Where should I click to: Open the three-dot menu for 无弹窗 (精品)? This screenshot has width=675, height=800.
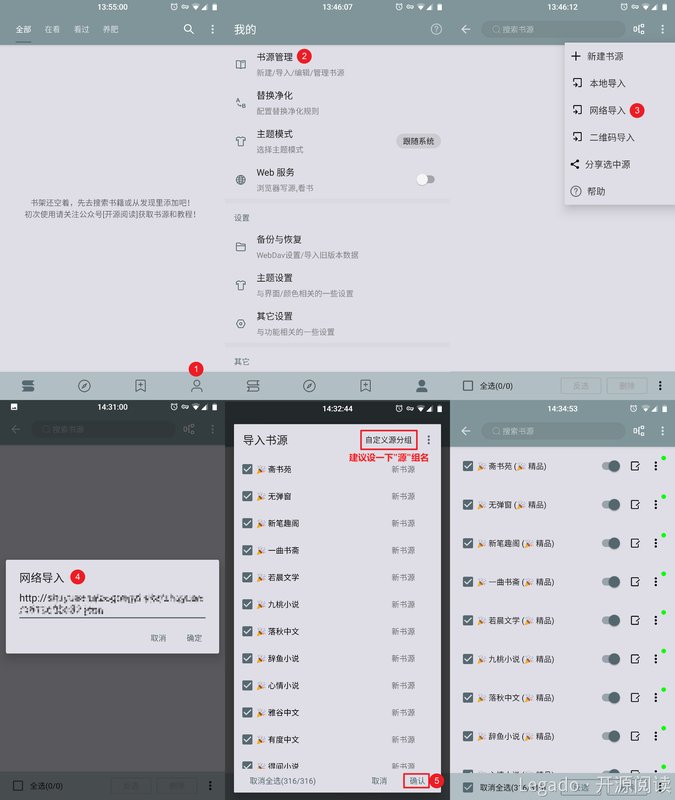(656, 504)
